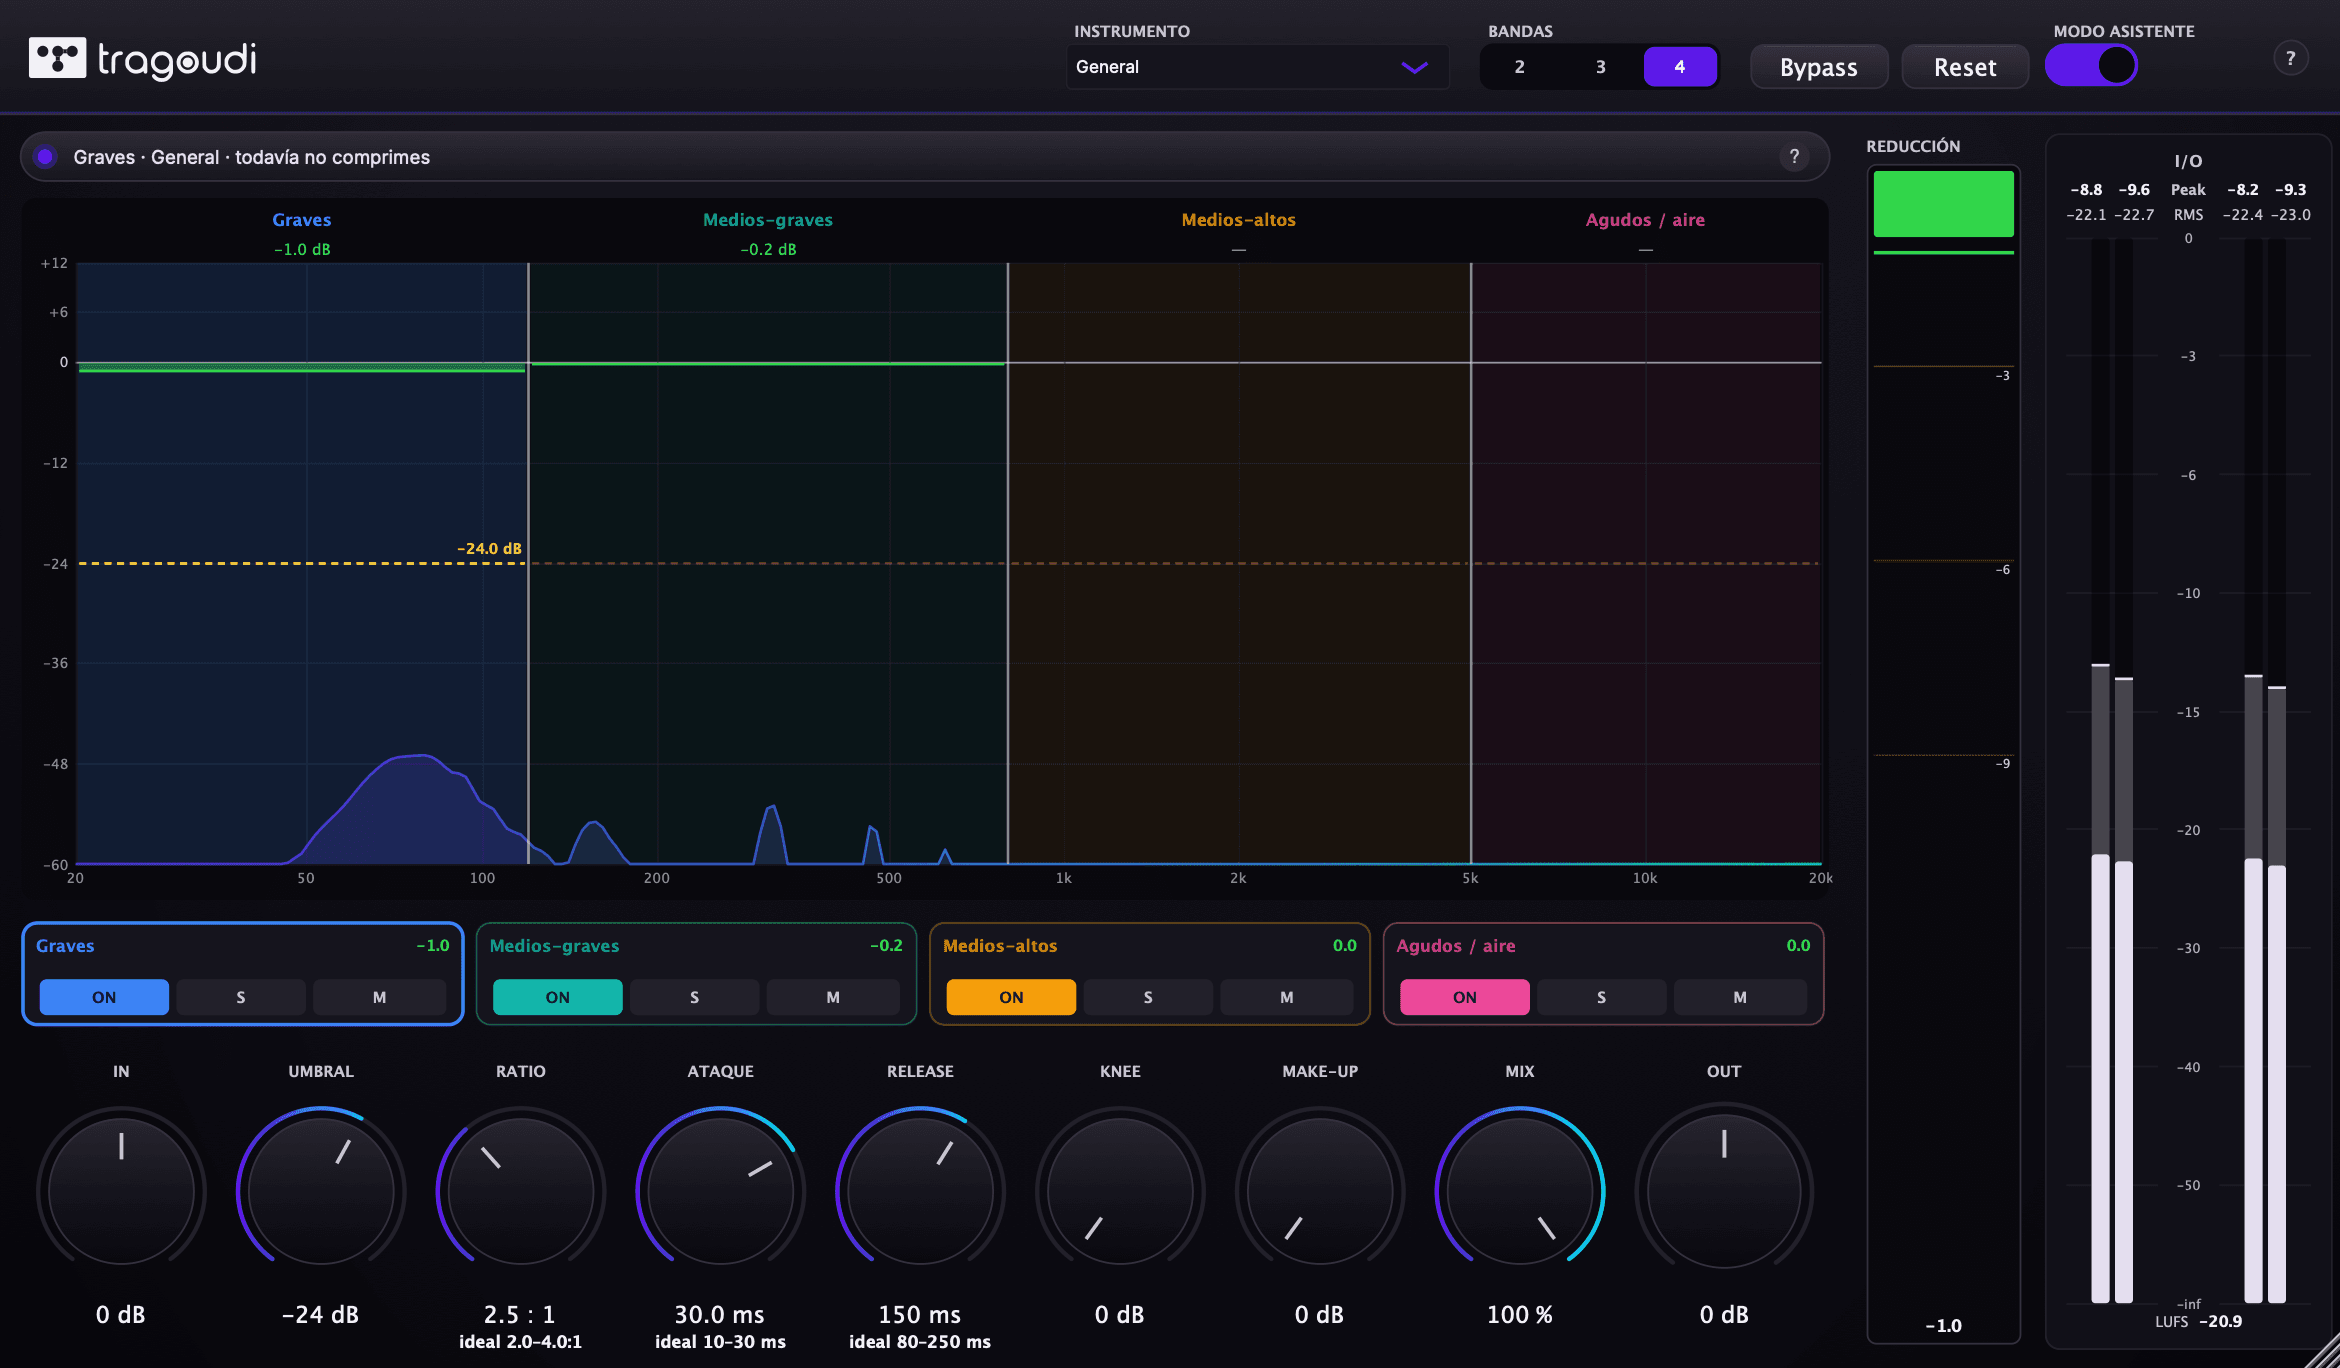
Task: Click the 2.5 : 1 ratio value
Action: pos(520,1314)
